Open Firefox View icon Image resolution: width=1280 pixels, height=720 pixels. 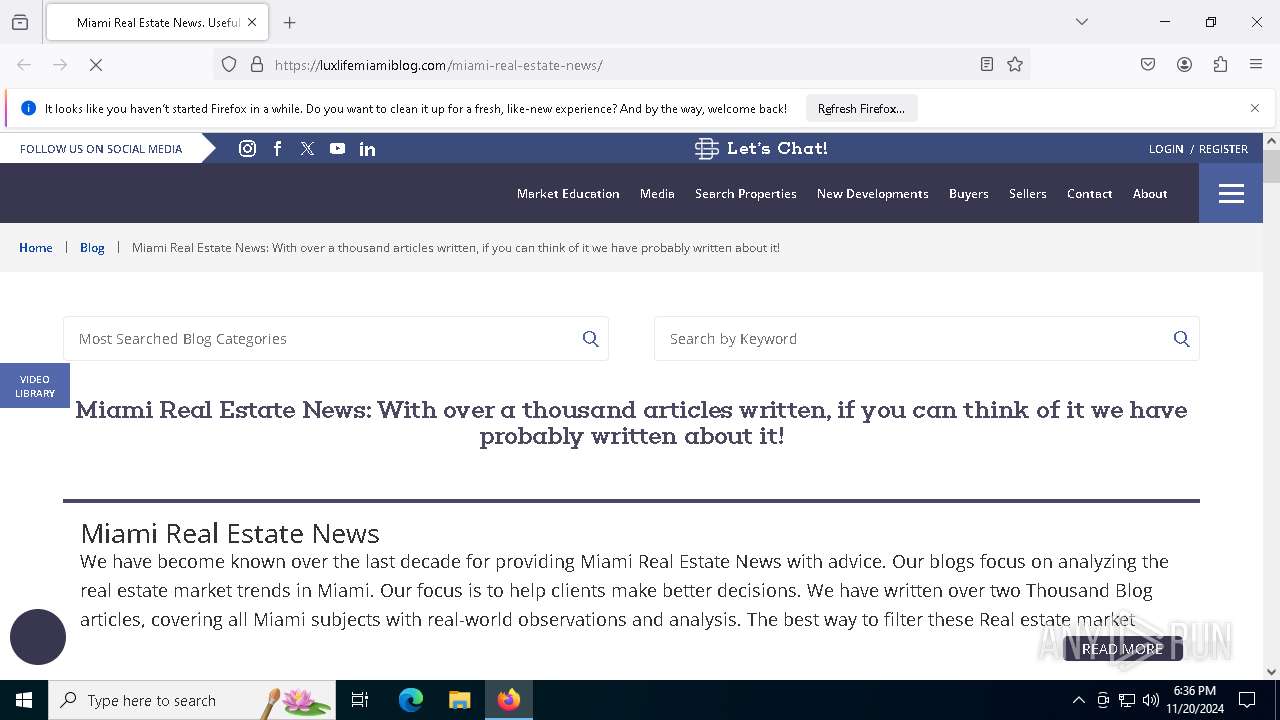coord(20,22)
